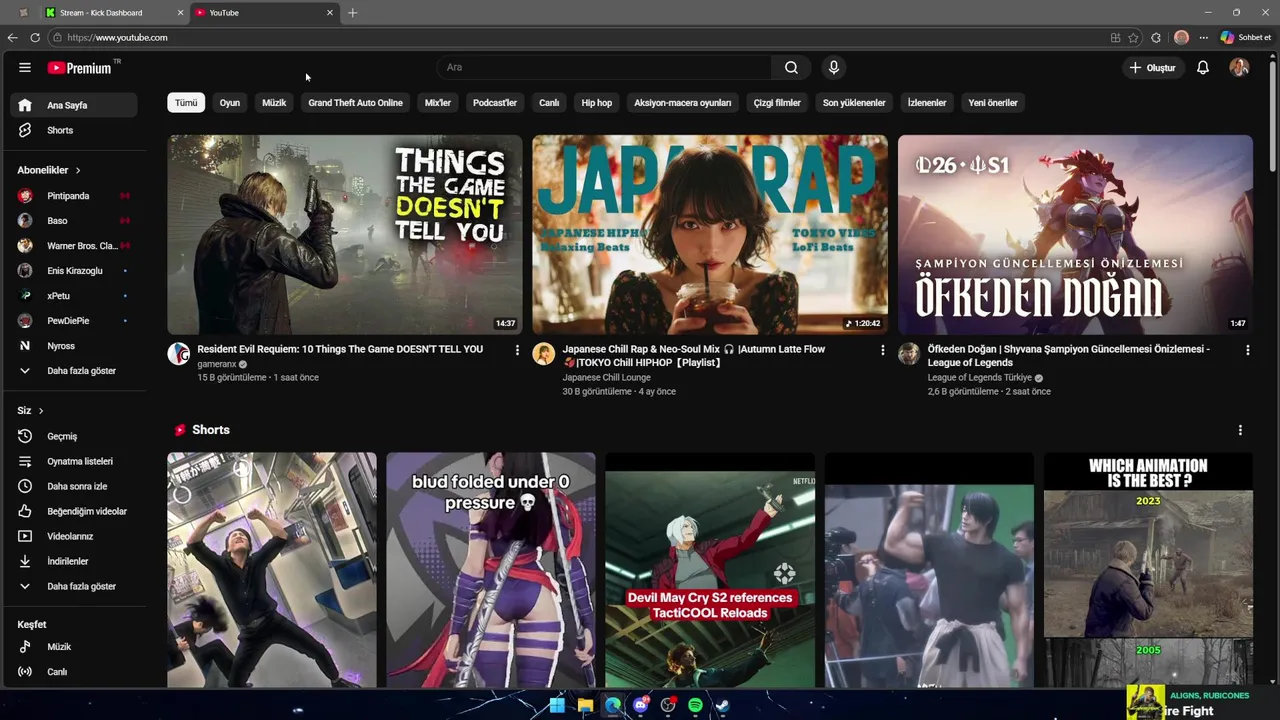
Task: Open options menu for Resident Evil Requiem video
Action: click(517, 350)
